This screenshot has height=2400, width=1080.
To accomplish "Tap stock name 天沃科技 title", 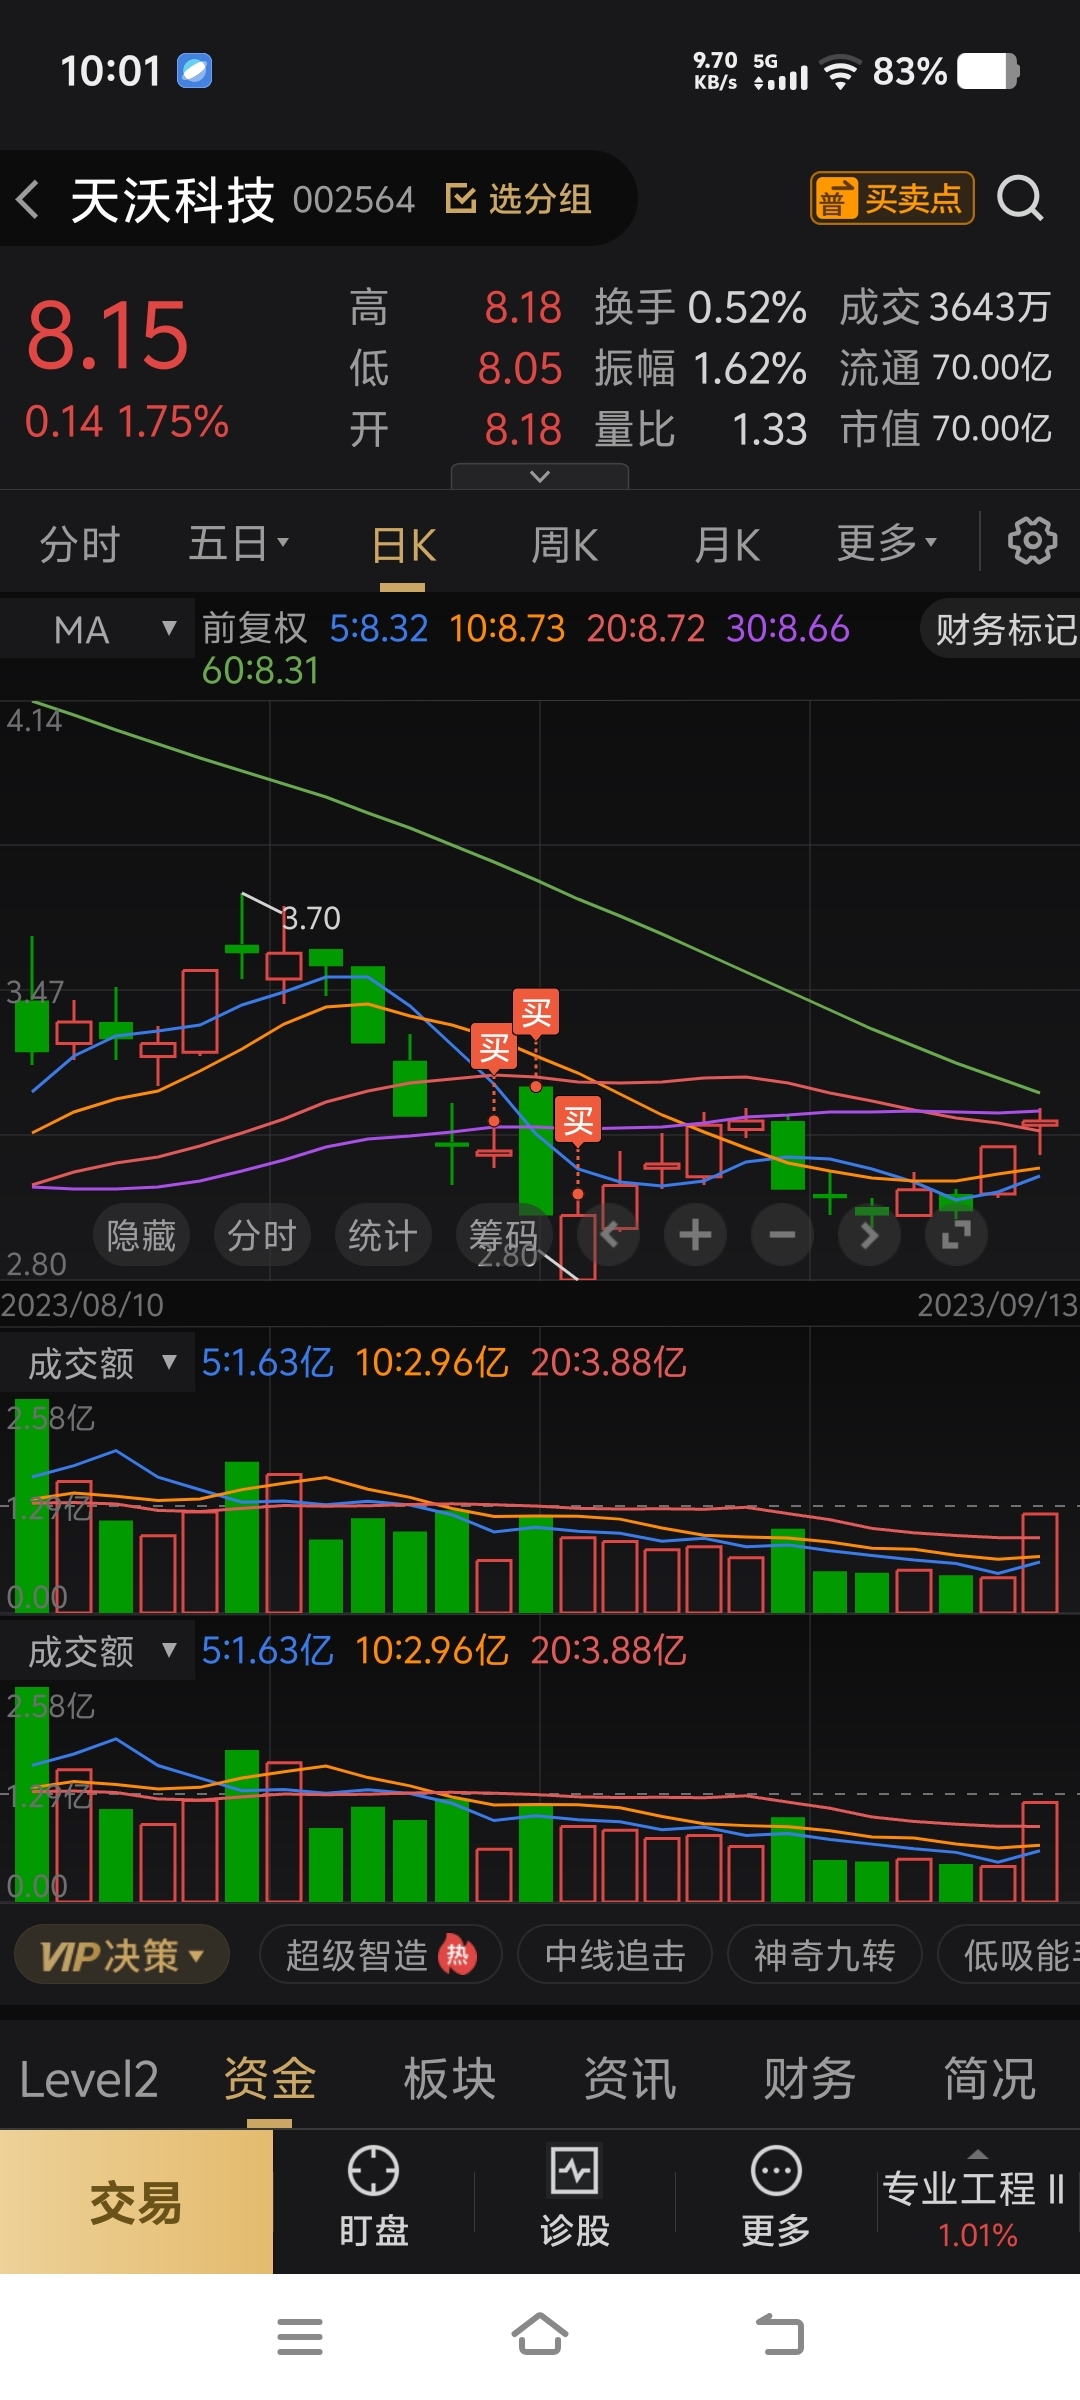I will point(172,200).
